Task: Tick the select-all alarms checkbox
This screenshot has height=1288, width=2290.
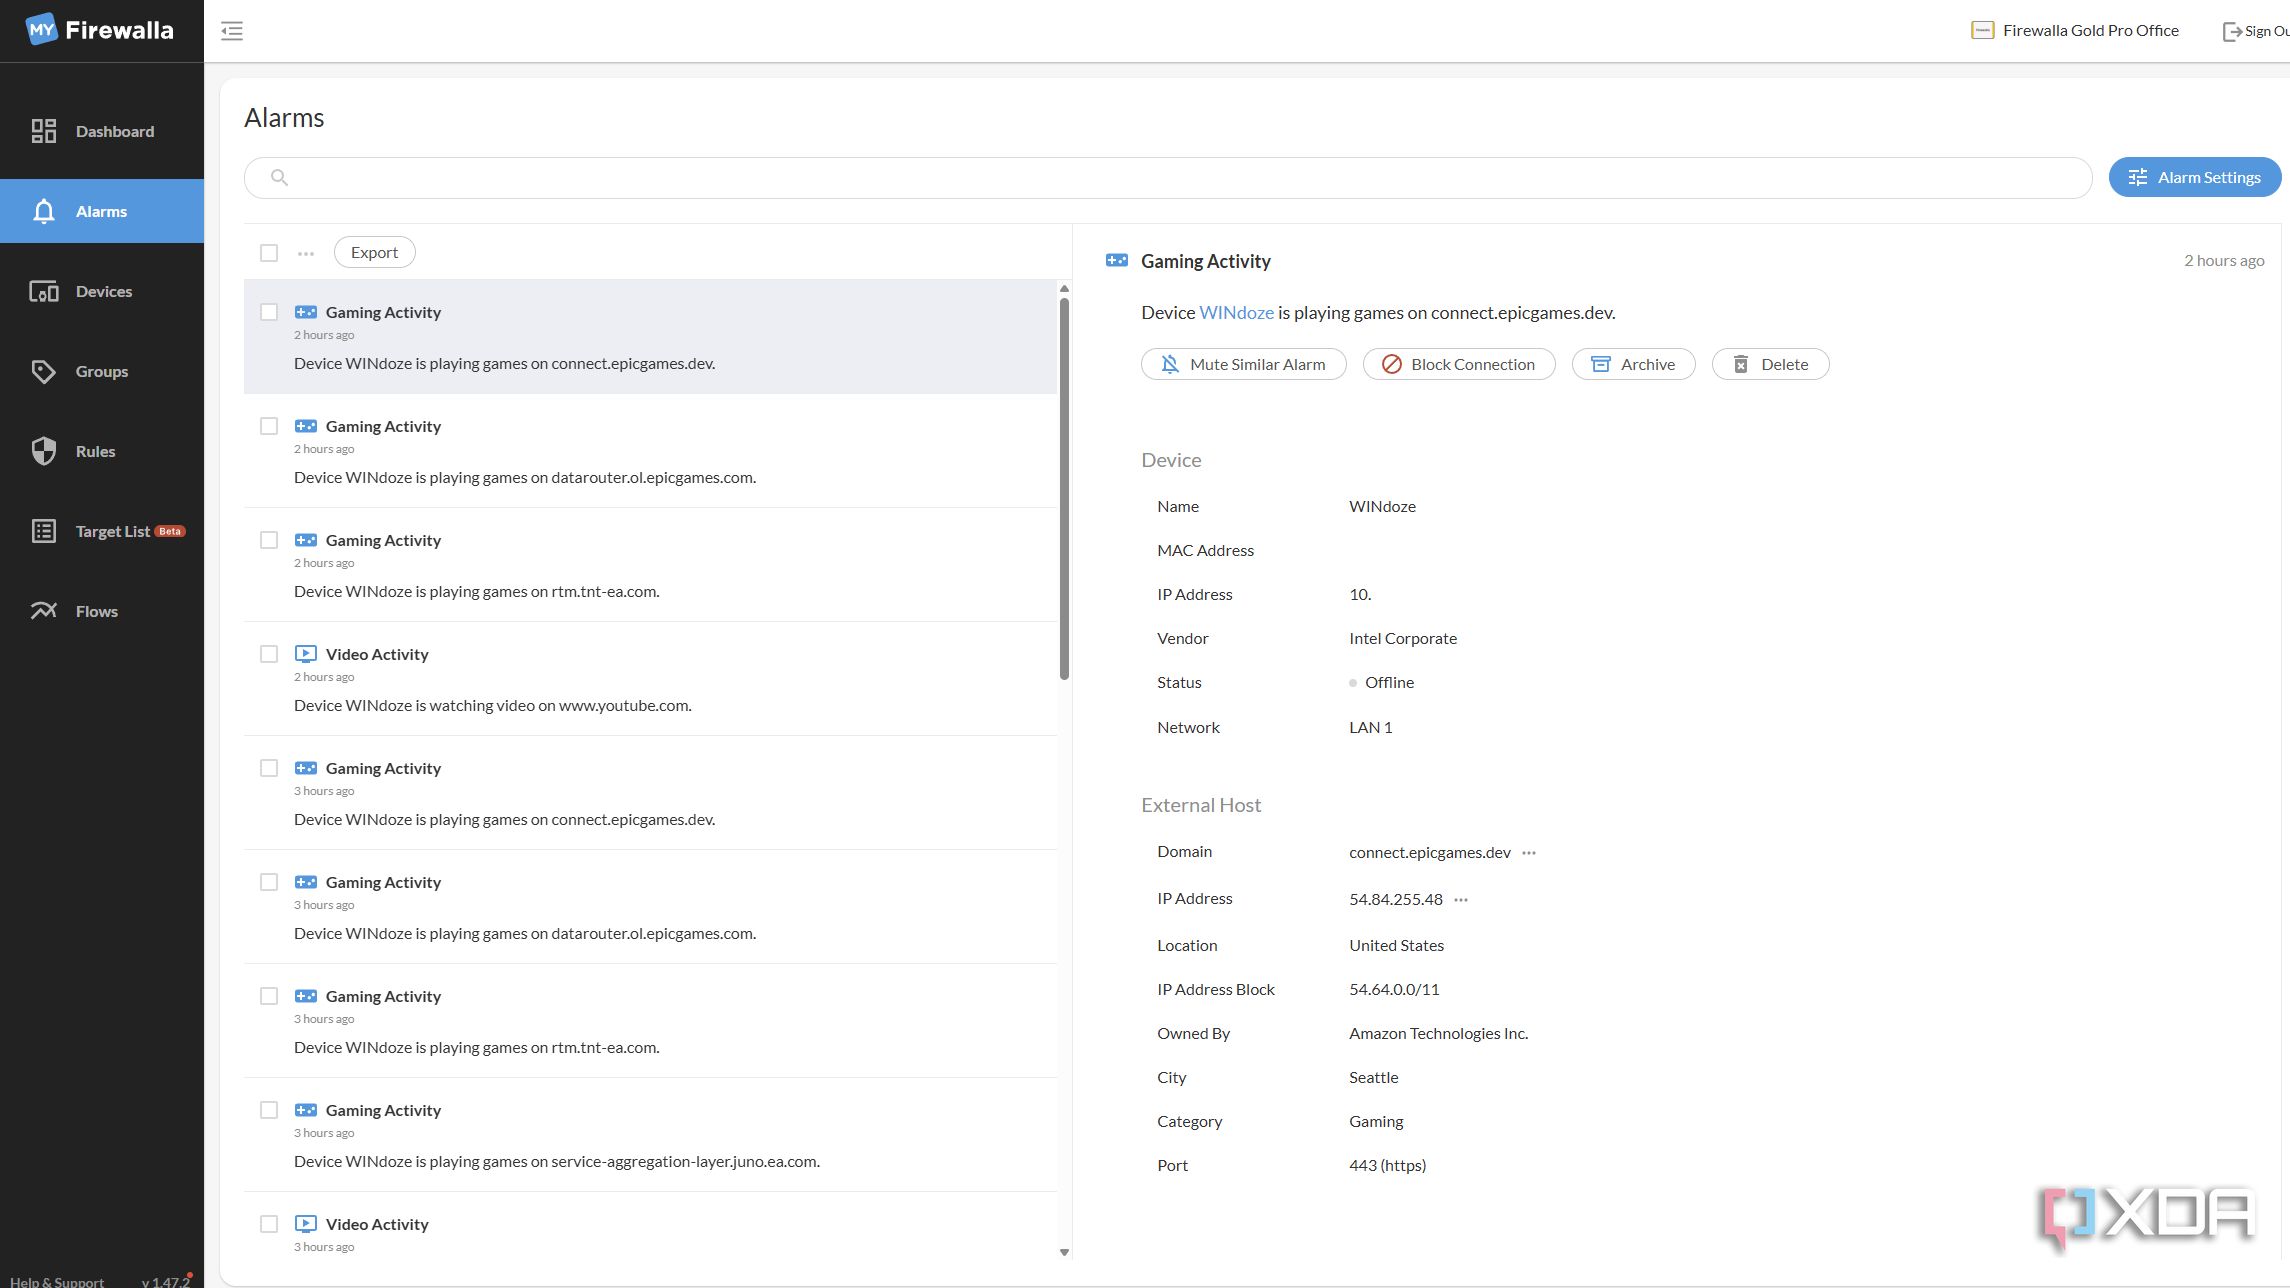Action: 269,253
